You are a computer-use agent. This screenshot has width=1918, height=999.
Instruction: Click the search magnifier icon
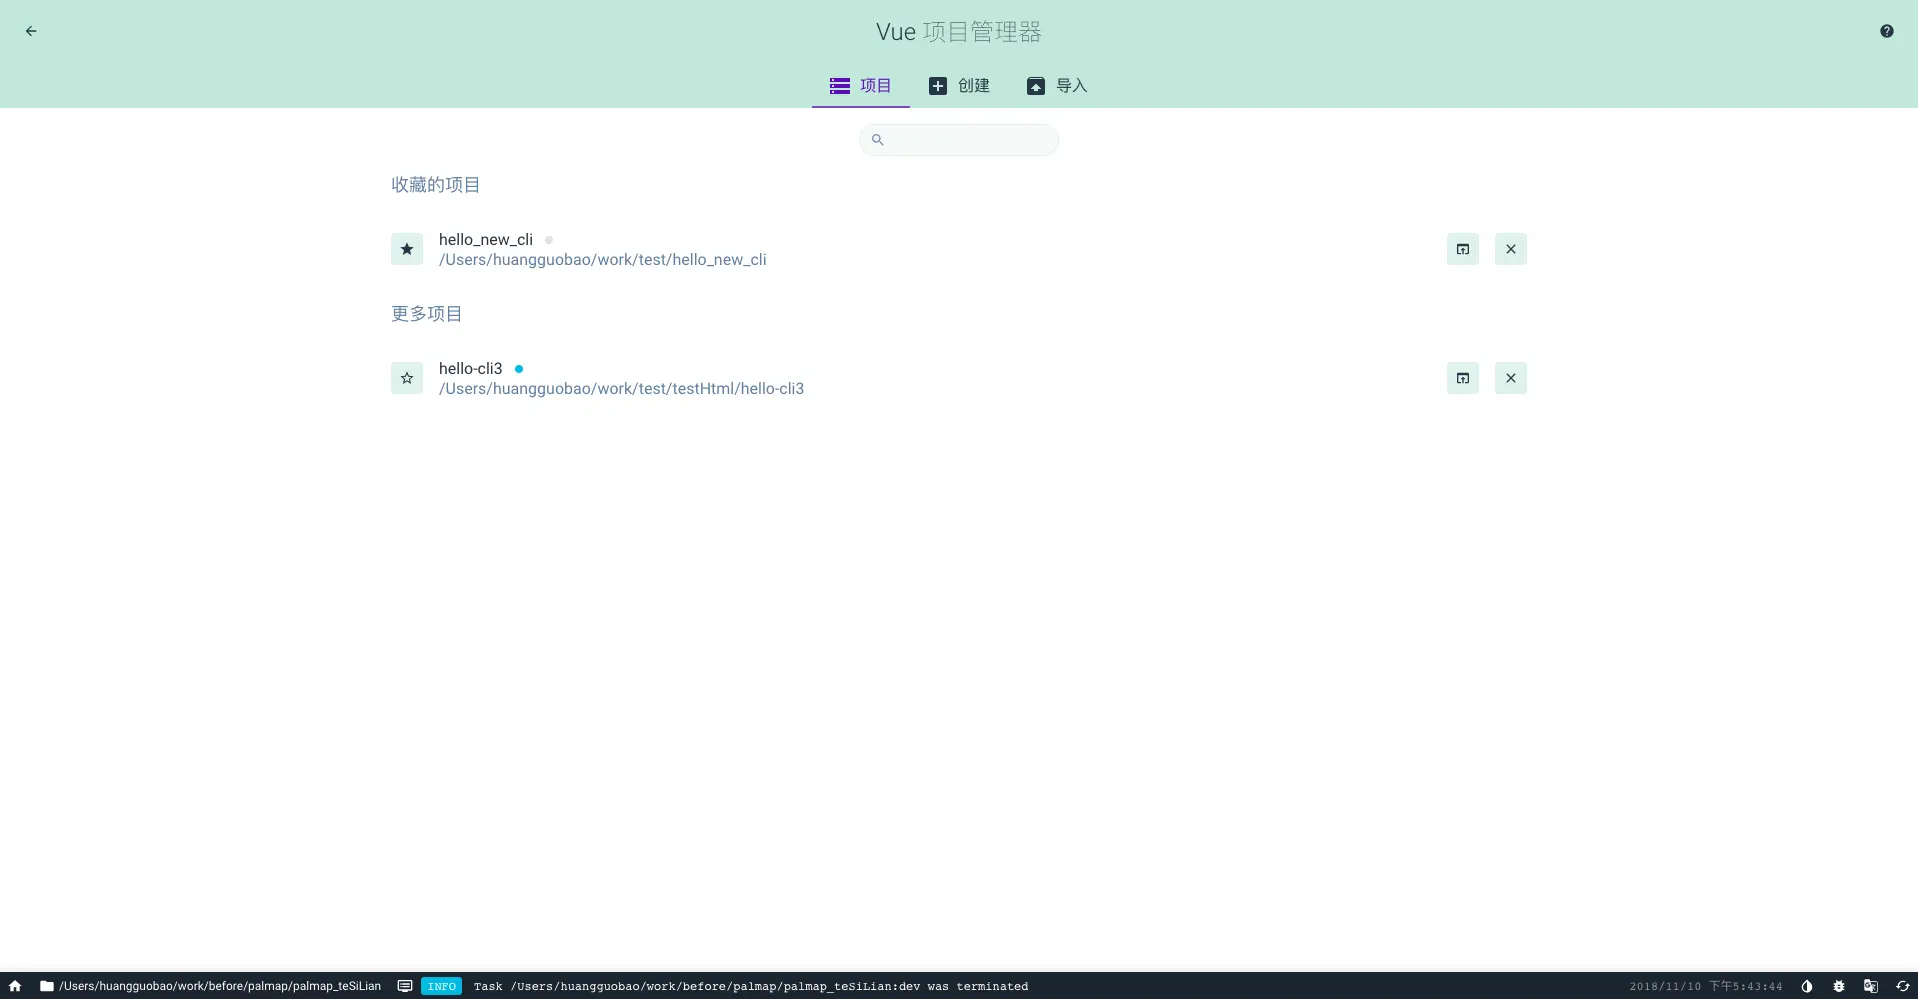(877, 140)
